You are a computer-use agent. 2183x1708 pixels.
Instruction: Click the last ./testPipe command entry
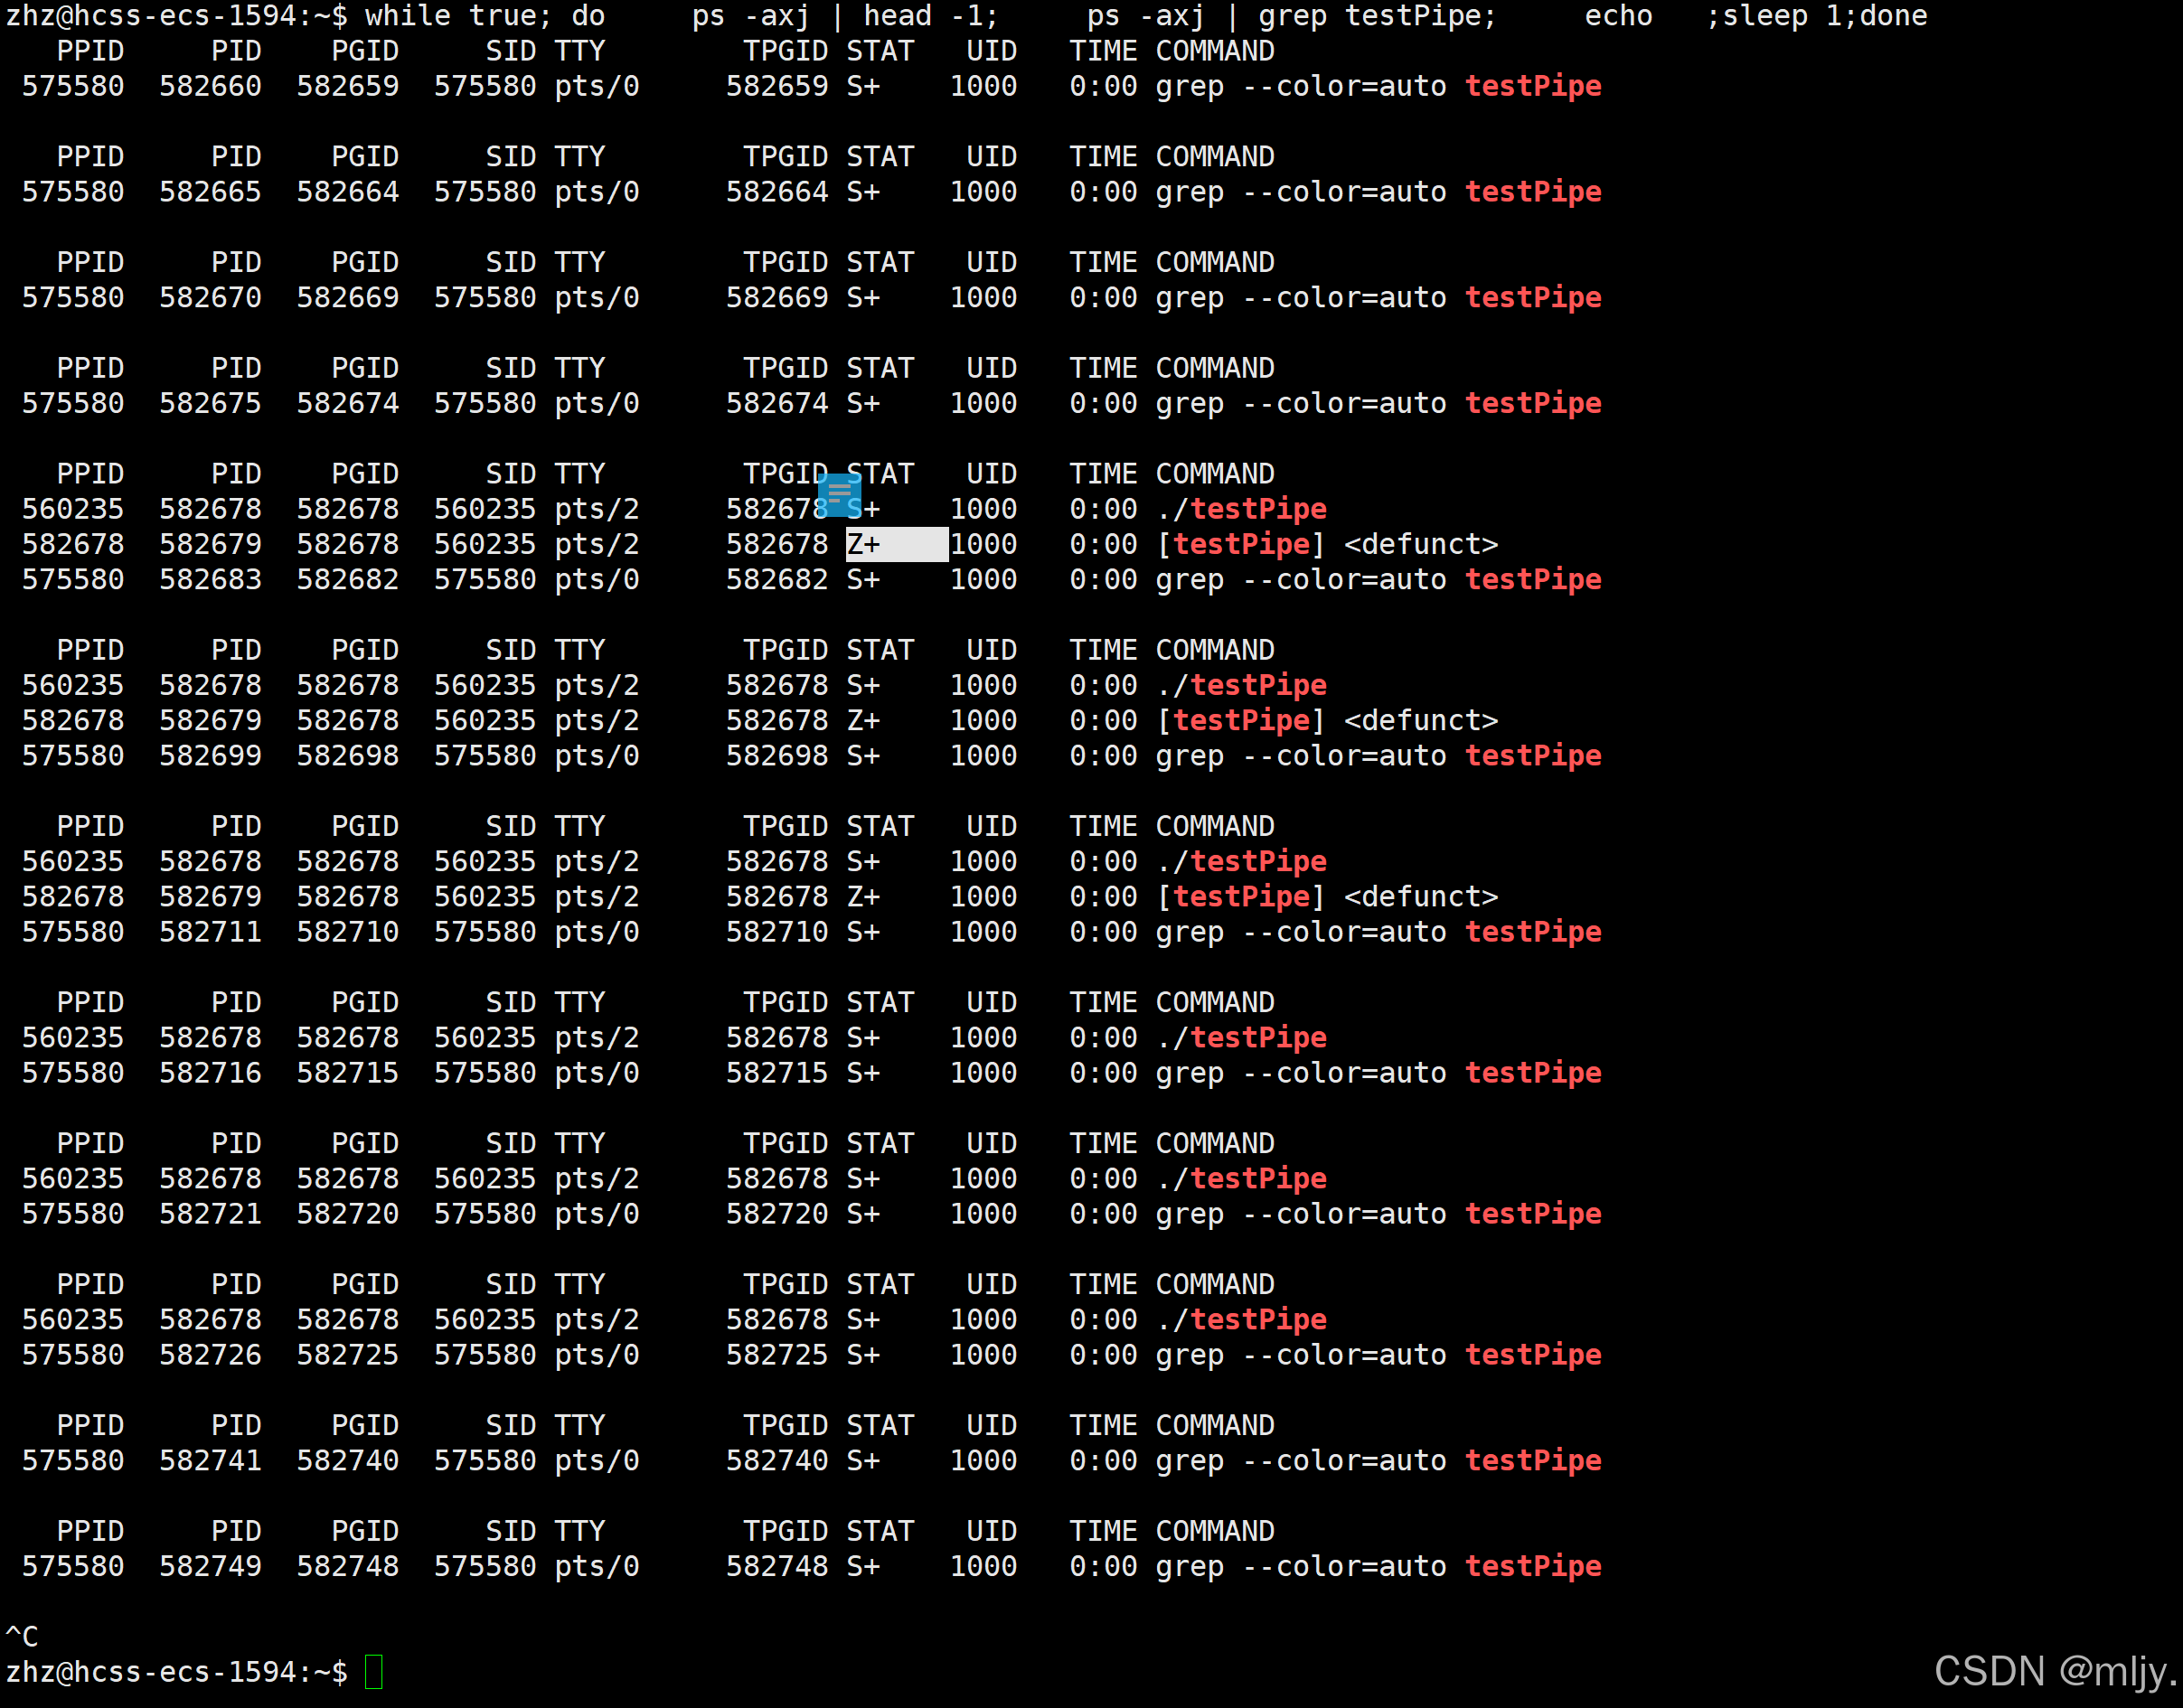[x=1240, y=1320]
